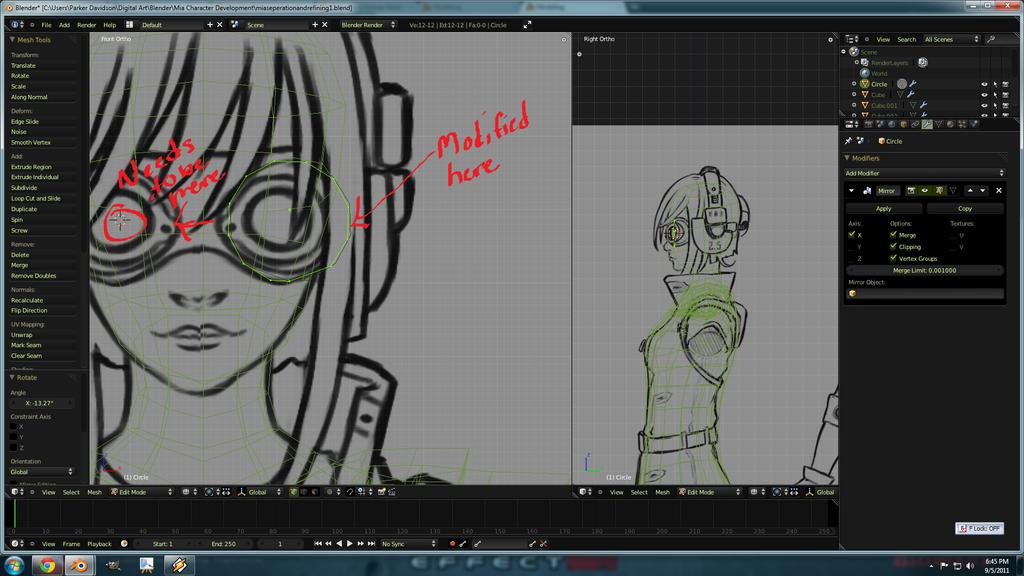Screen dimensions: 1024x576
Task: Enable the Z axis checkbox in Mirror
Action: click(x=852, y=259)
